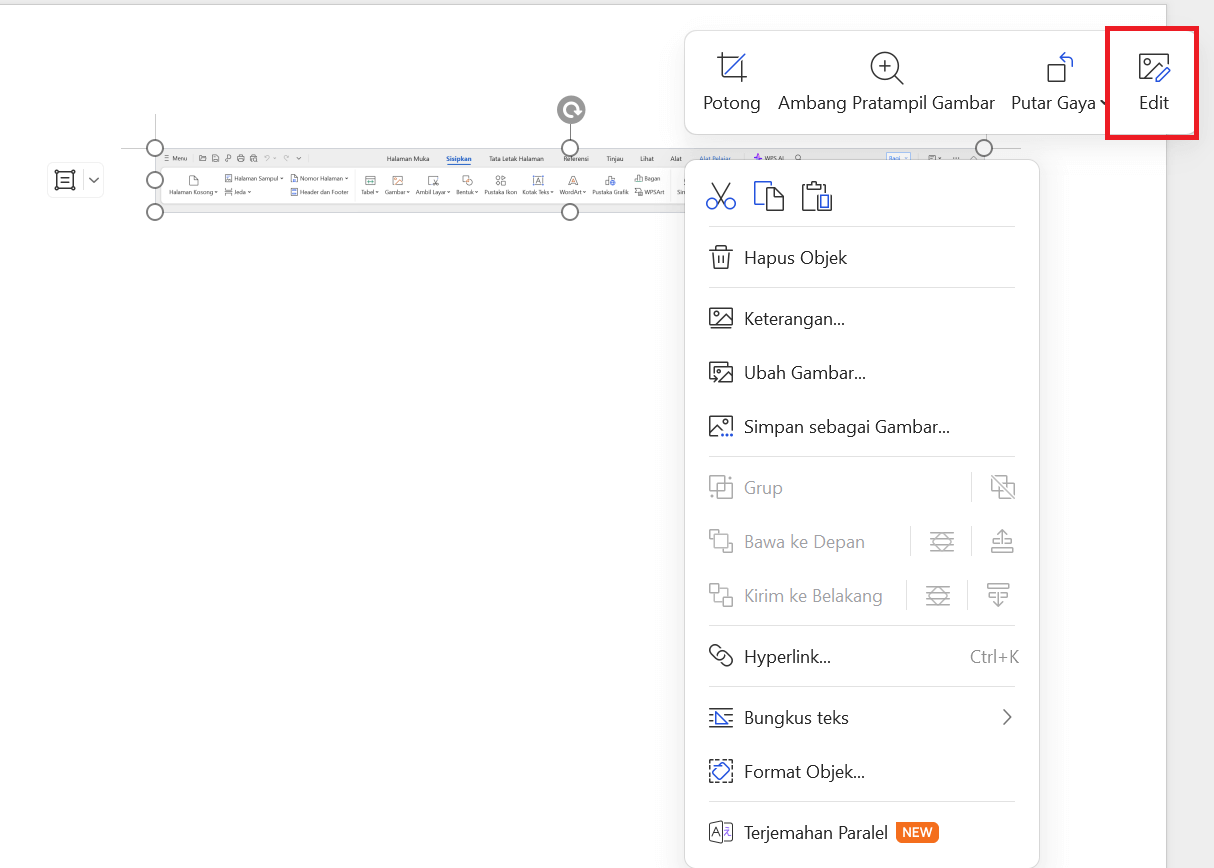The height and width of the screenshot is (868, 1214).
Task: Click the paste clipboard icon
Action: 816,196
